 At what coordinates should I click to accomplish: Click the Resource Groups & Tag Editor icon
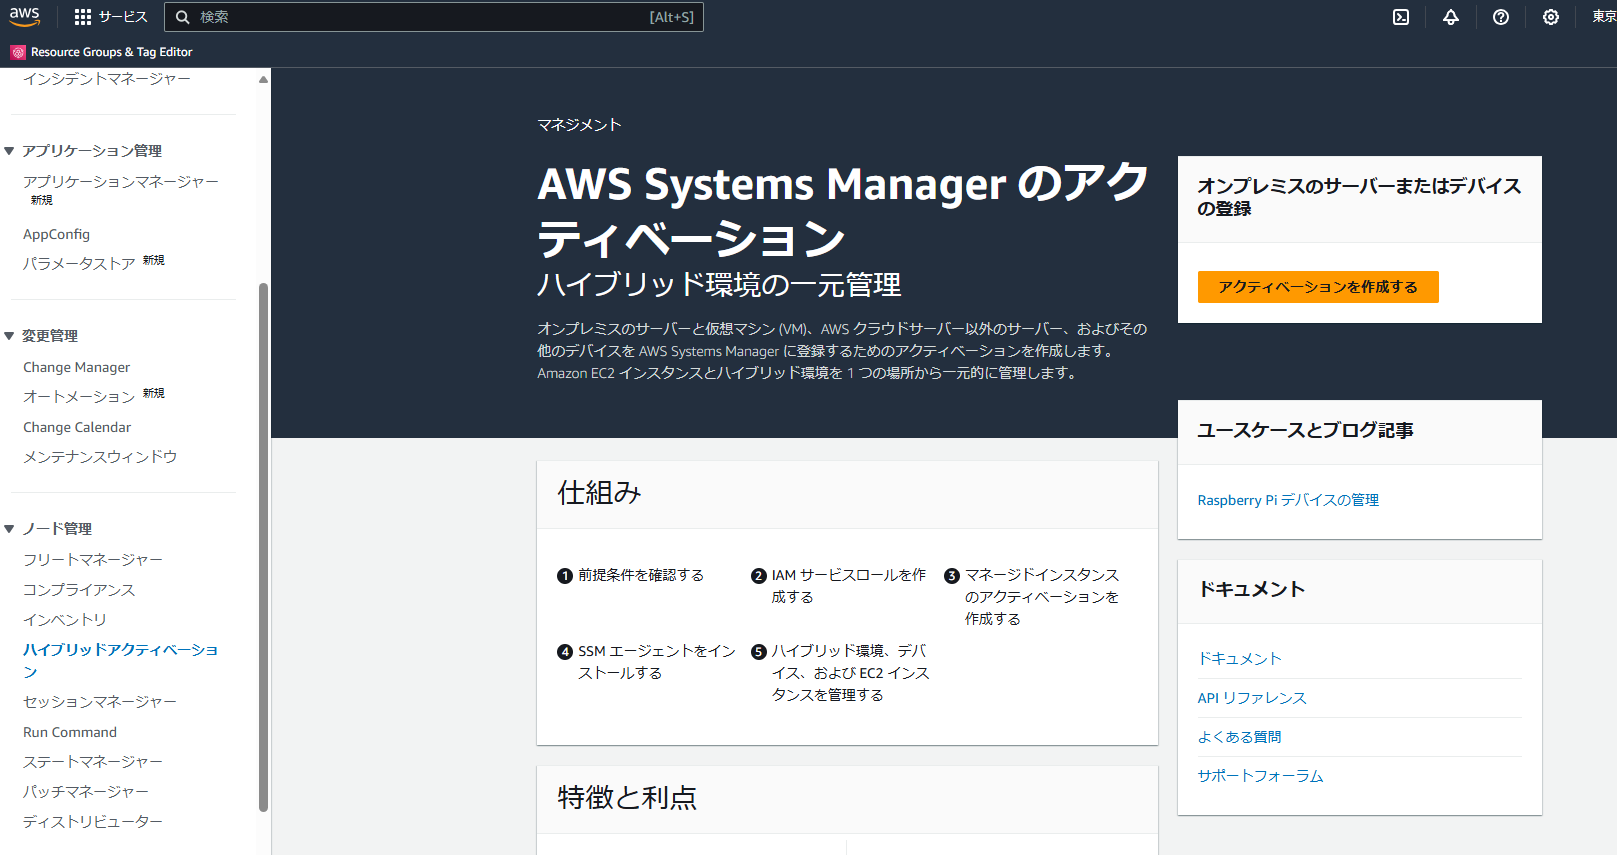[18, 52]
